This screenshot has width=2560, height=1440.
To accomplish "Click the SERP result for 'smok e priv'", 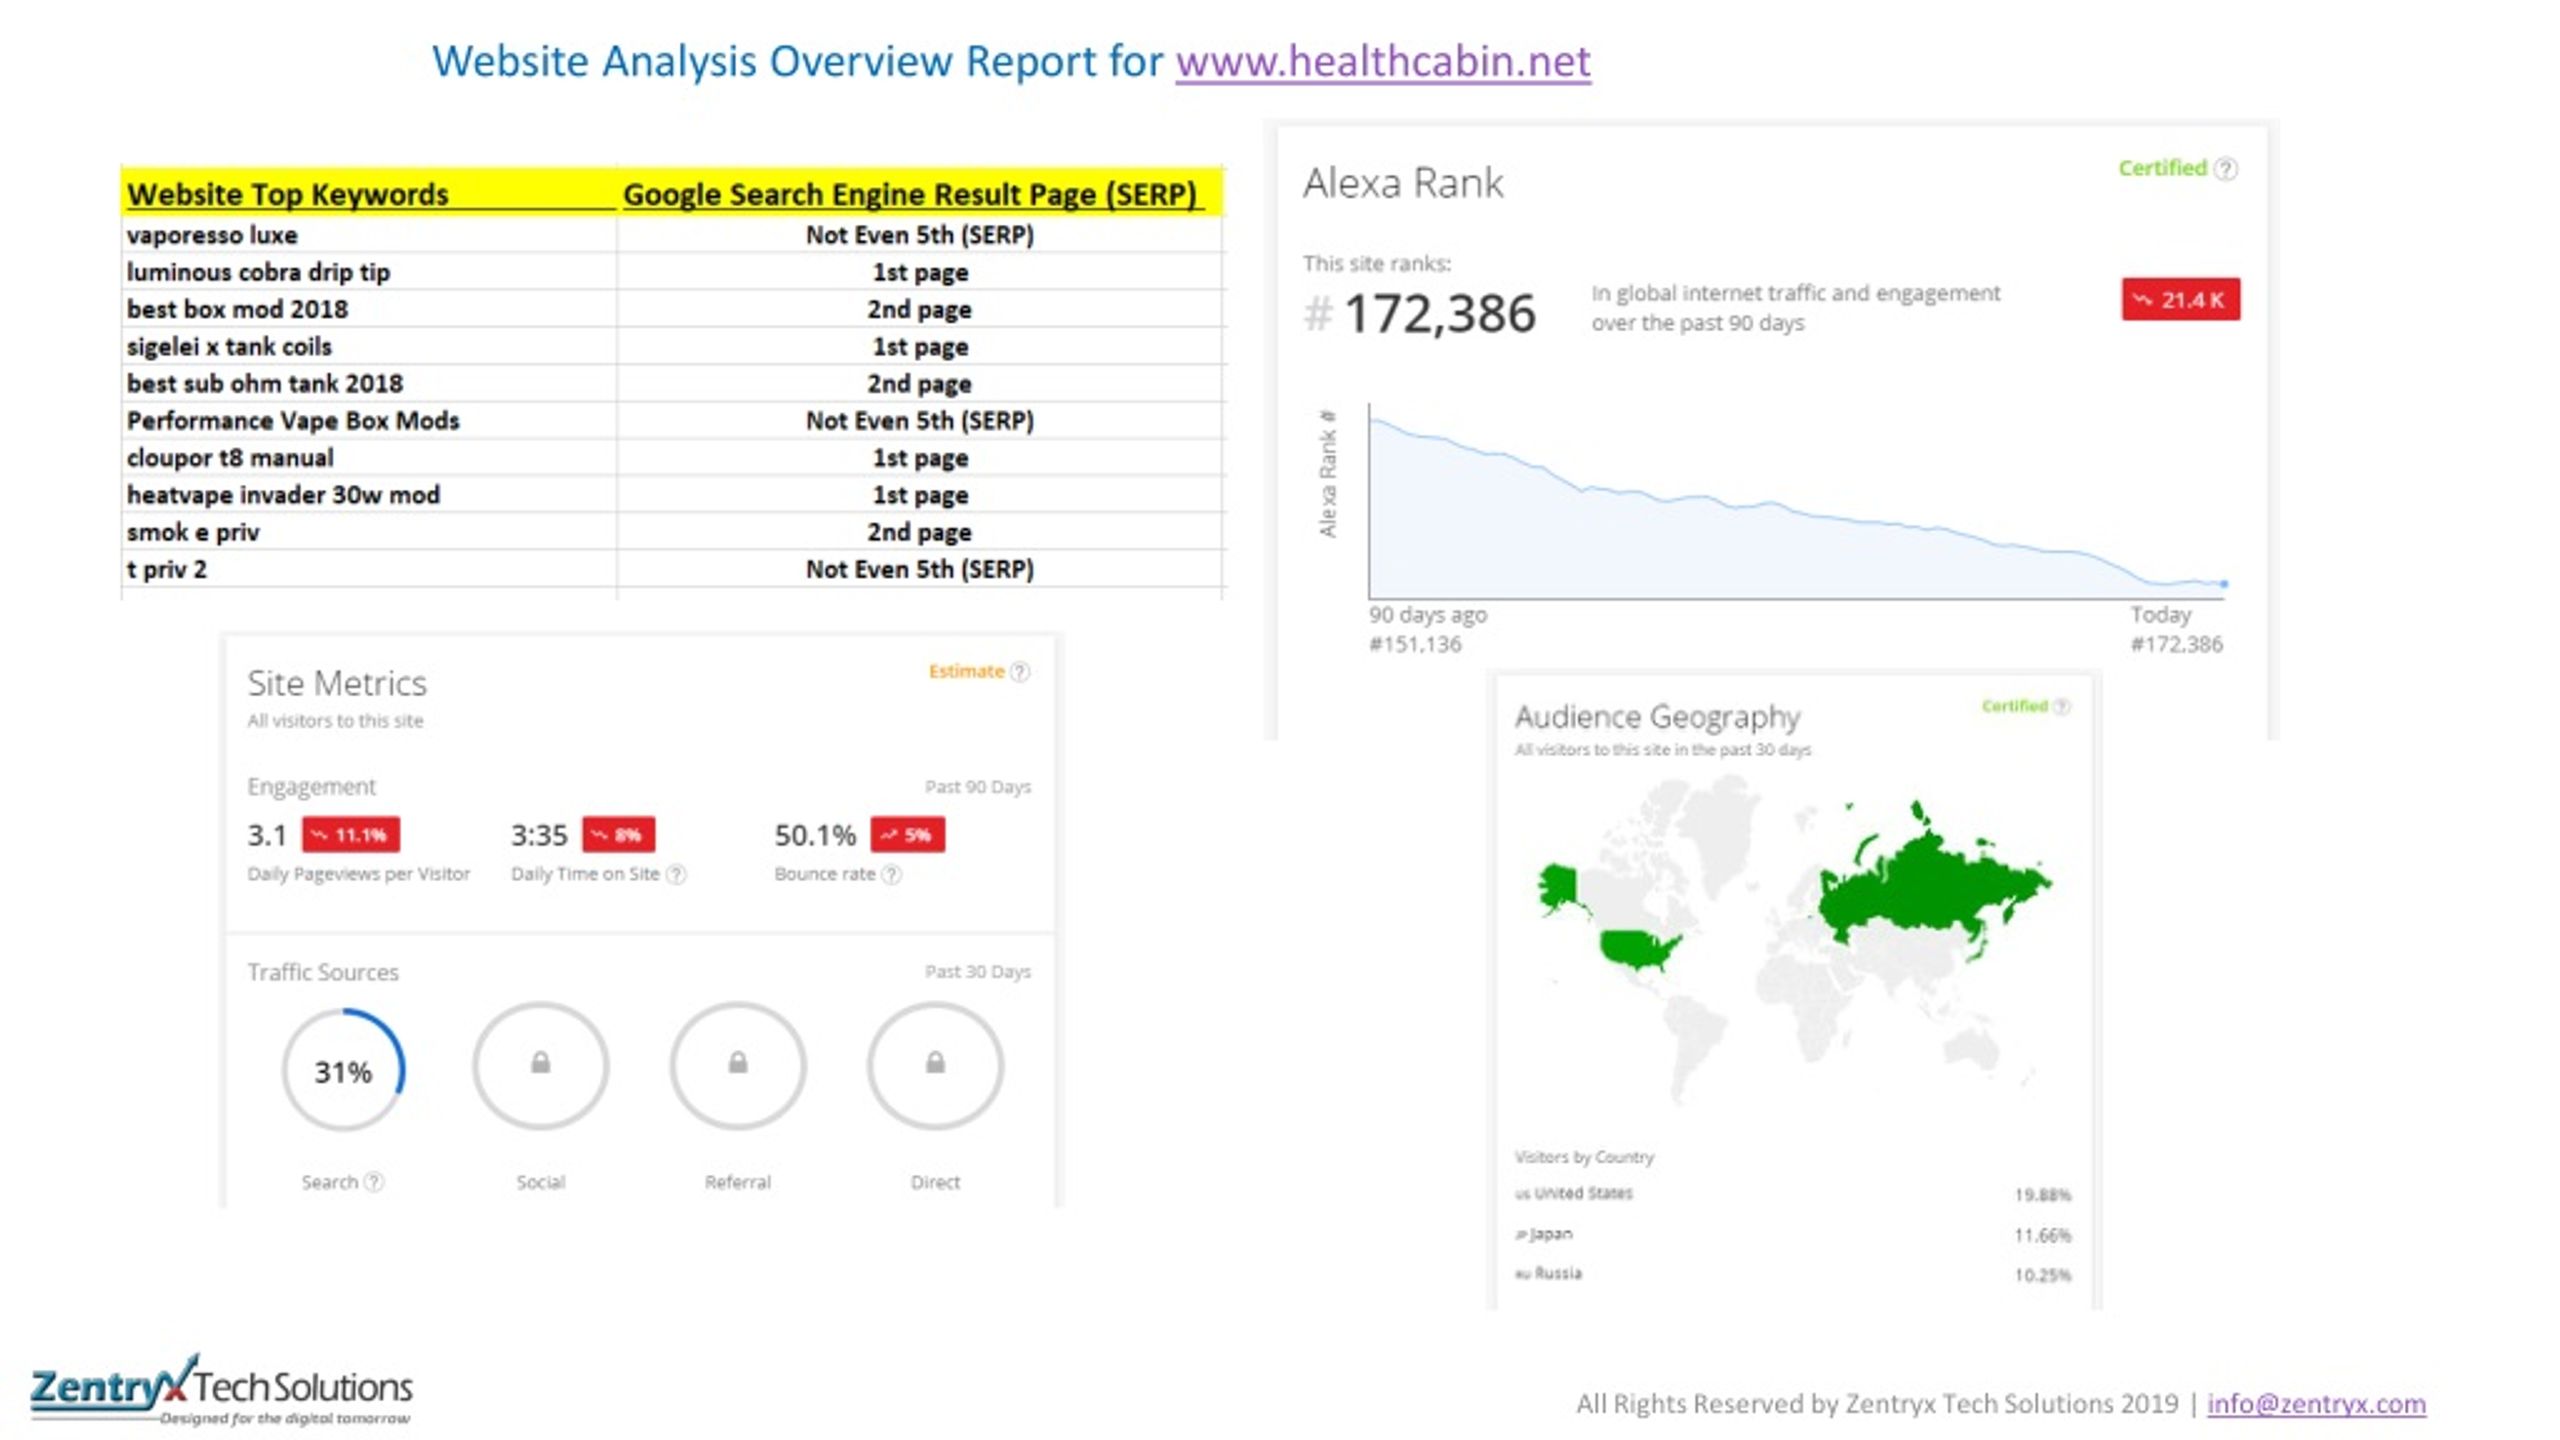I will [x=920, y=532].
